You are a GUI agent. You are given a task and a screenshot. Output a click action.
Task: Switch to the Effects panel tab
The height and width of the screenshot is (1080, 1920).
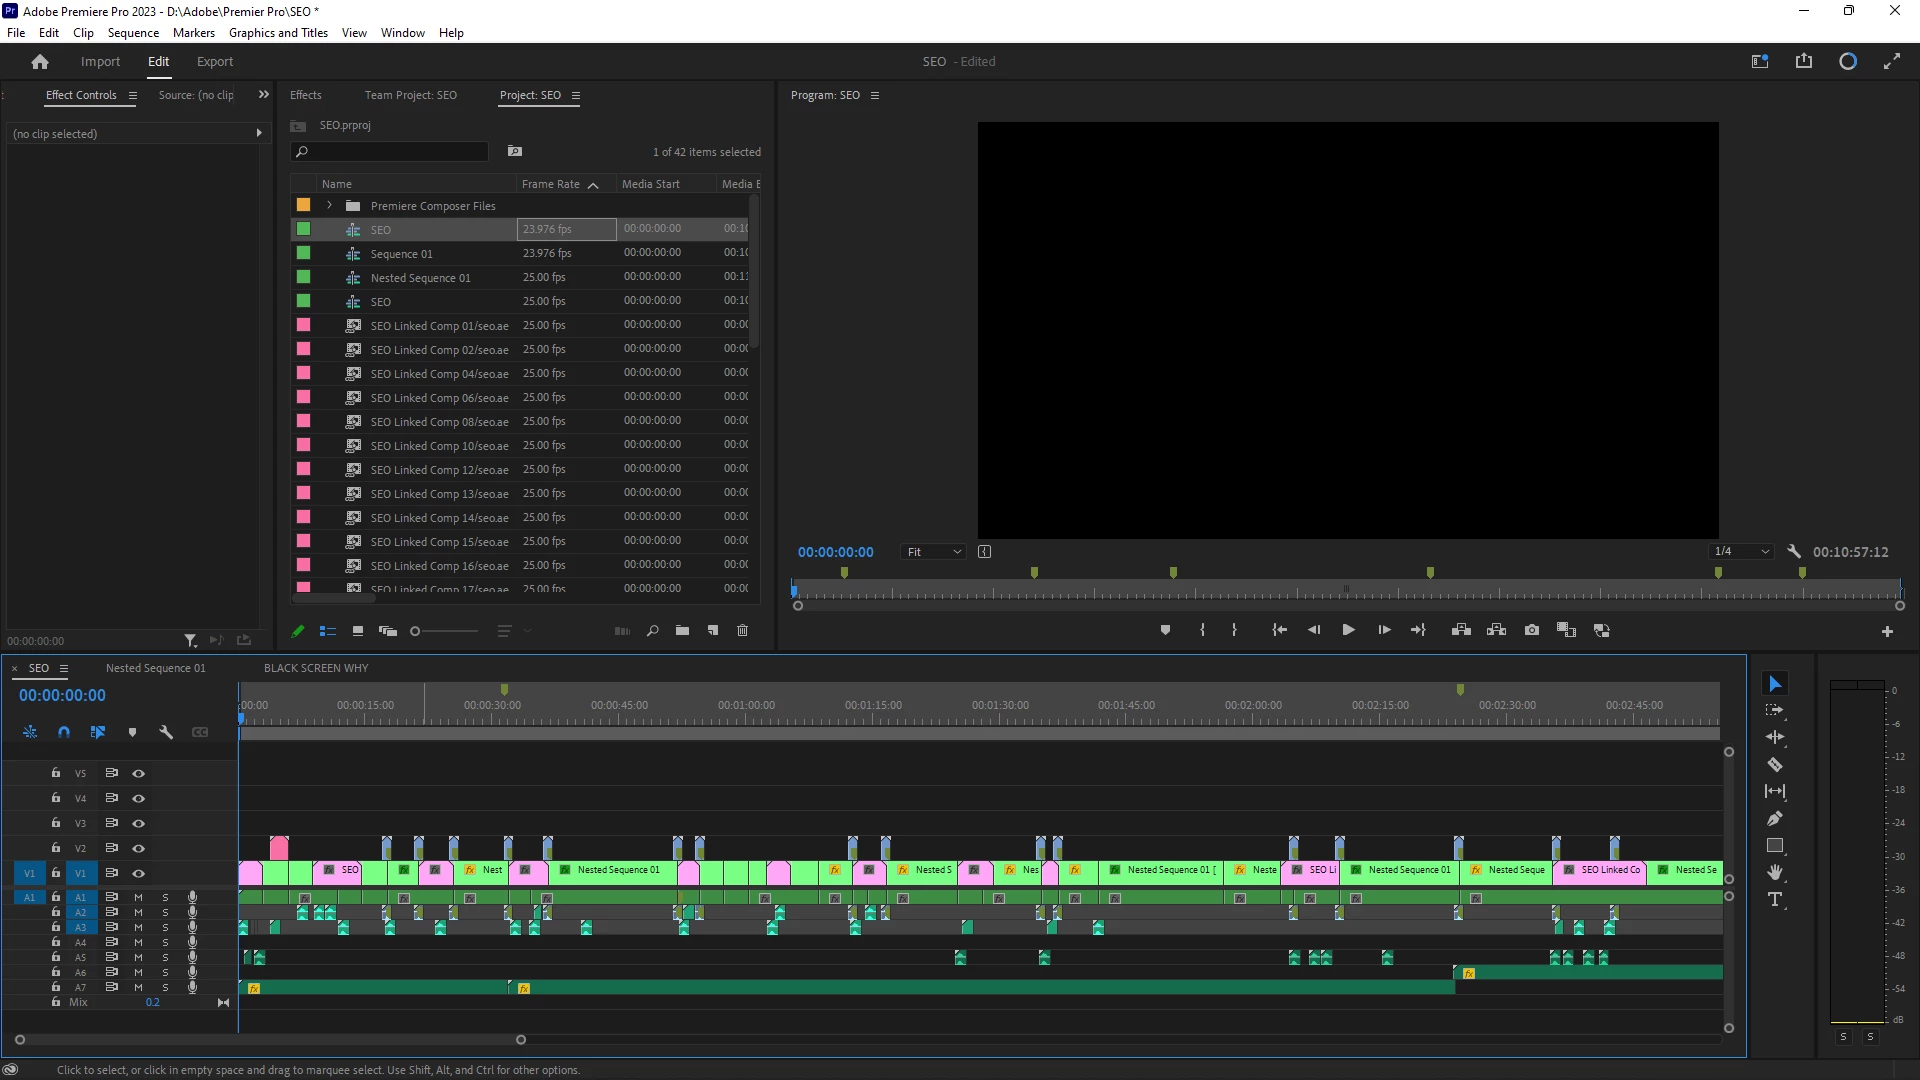(306, 95)
